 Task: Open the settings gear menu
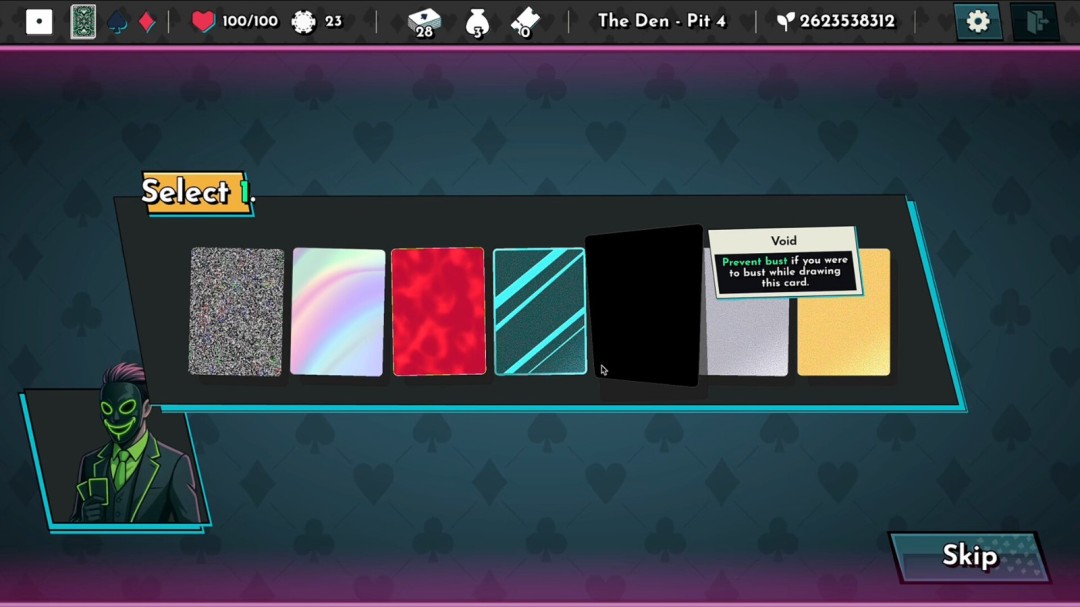pos(977,22)
